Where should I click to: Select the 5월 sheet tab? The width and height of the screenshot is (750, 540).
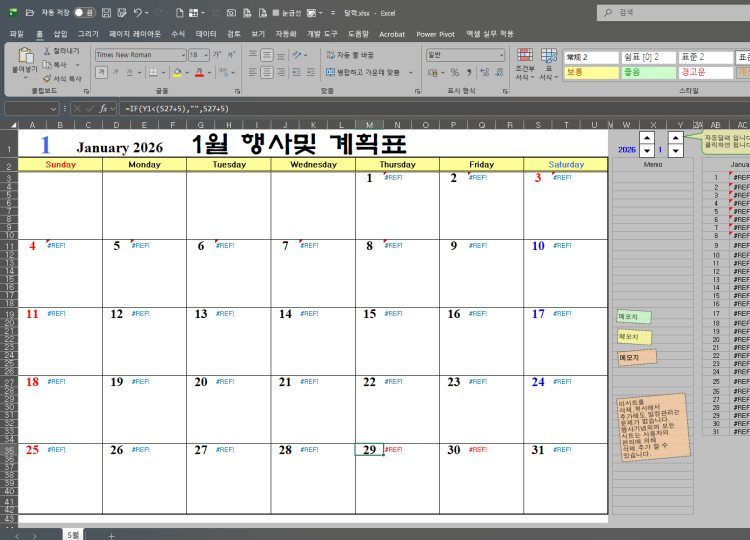click(x=72, y=535)
